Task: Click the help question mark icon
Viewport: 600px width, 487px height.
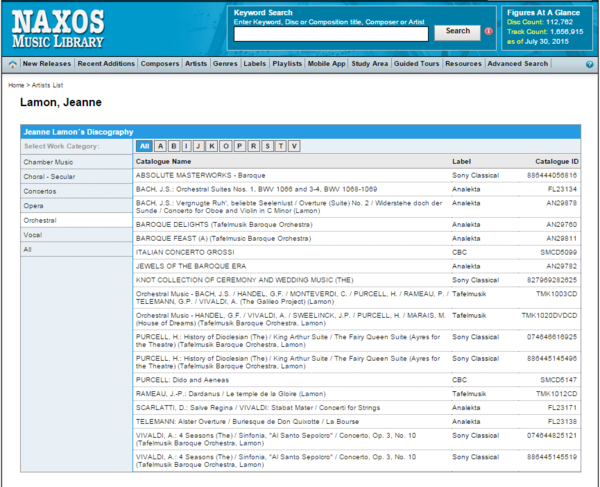Action: pos(588,63)
